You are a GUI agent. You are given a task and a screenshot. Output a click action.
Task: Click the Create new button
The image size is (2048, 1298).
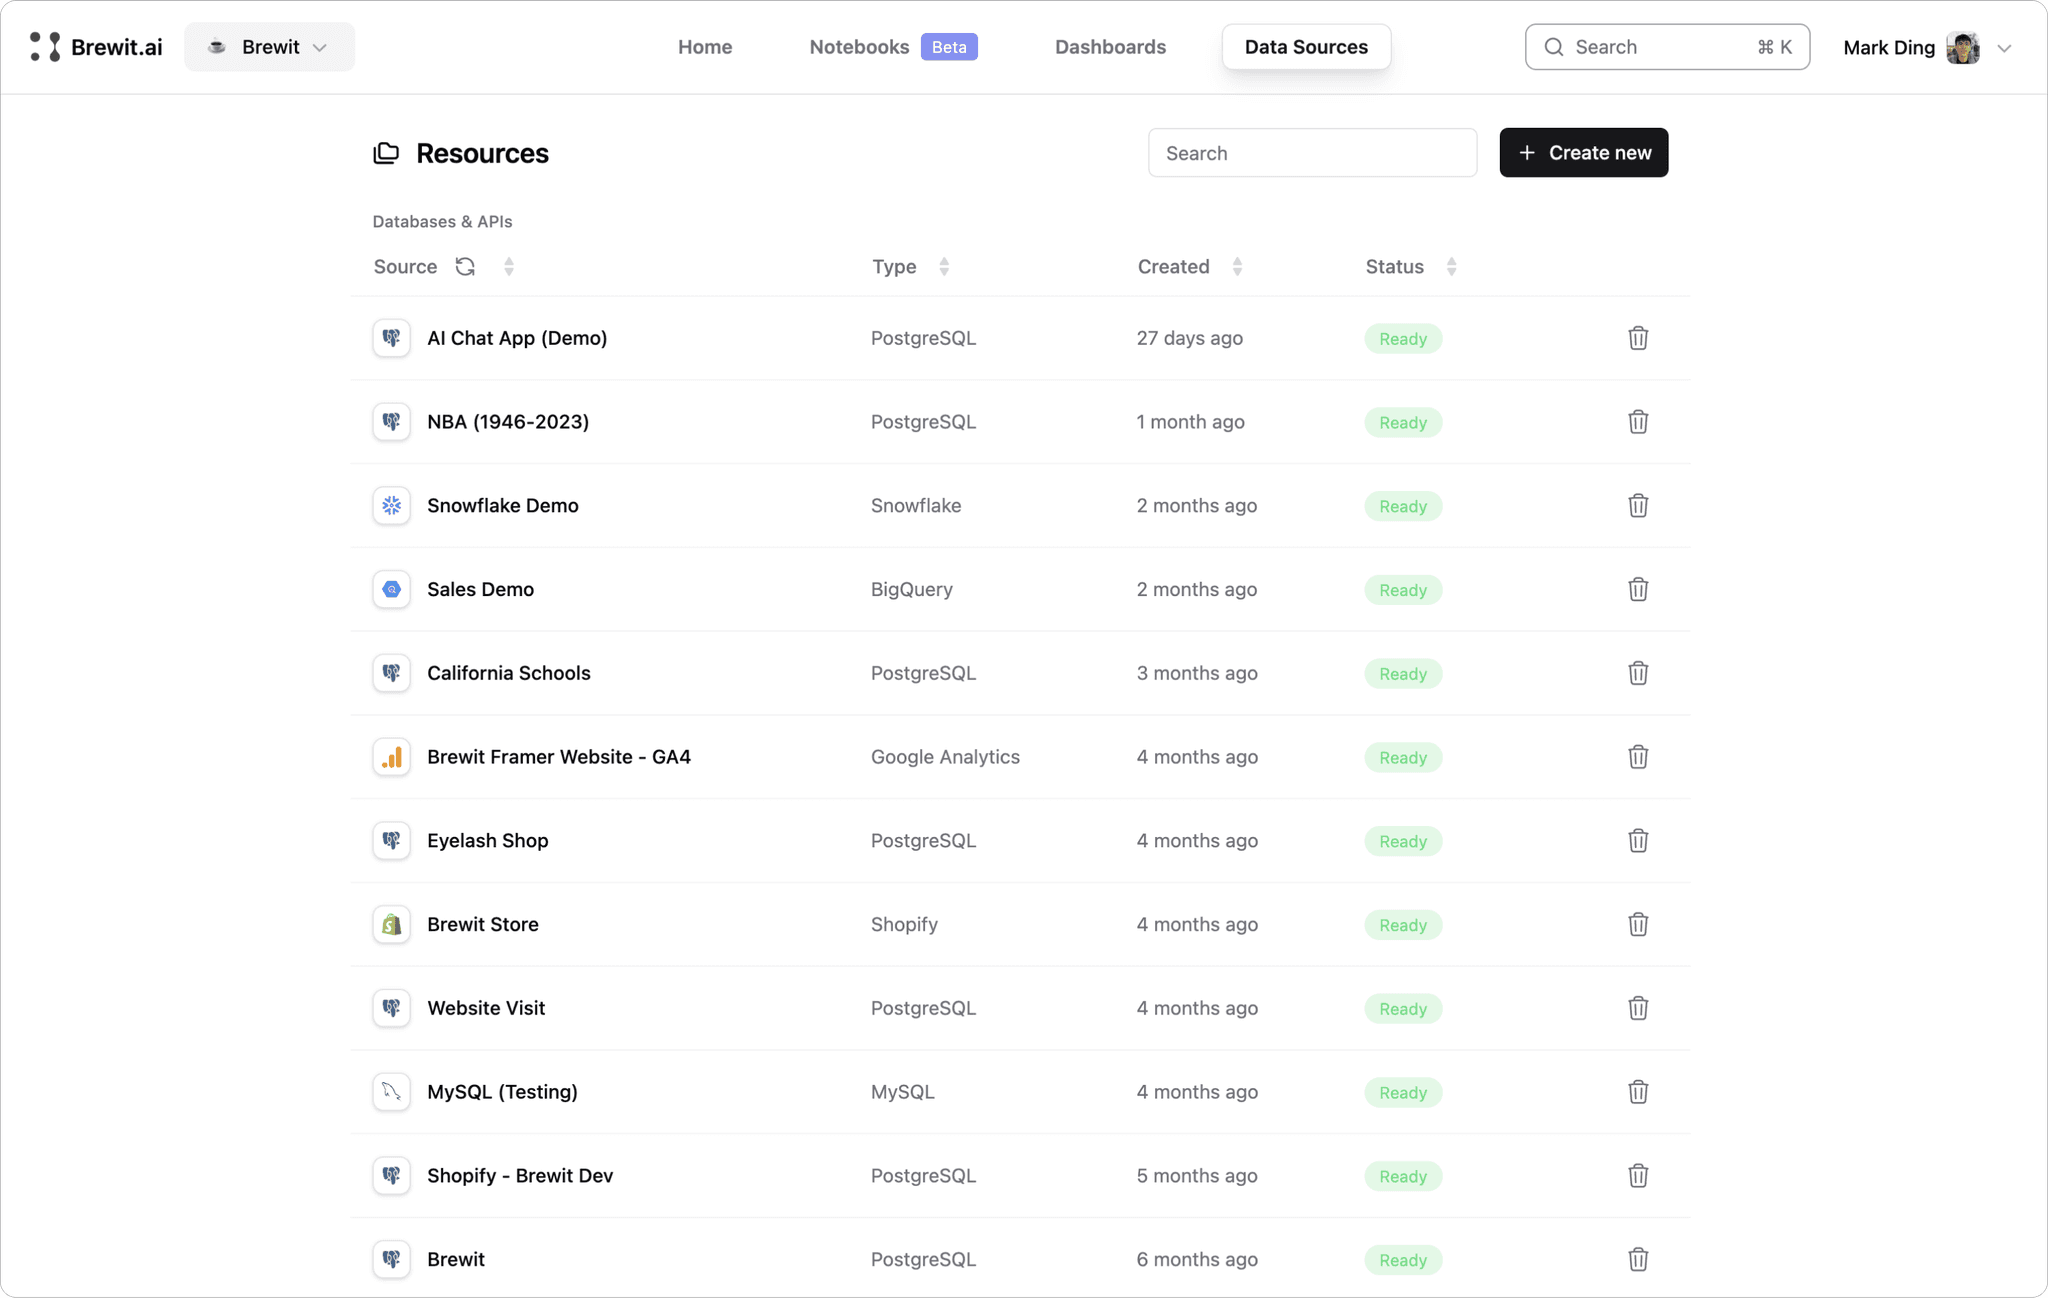(1583, 152)
